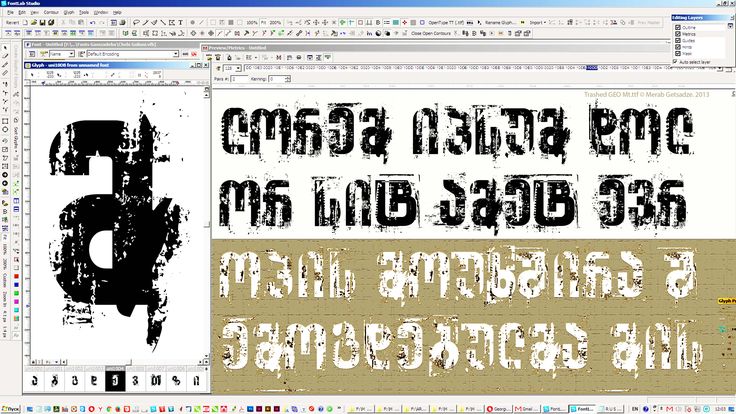The width and height of the screenshot is (736, 414).
Task: Click the Undo arrow icon
Action: [x=92, y=23]
